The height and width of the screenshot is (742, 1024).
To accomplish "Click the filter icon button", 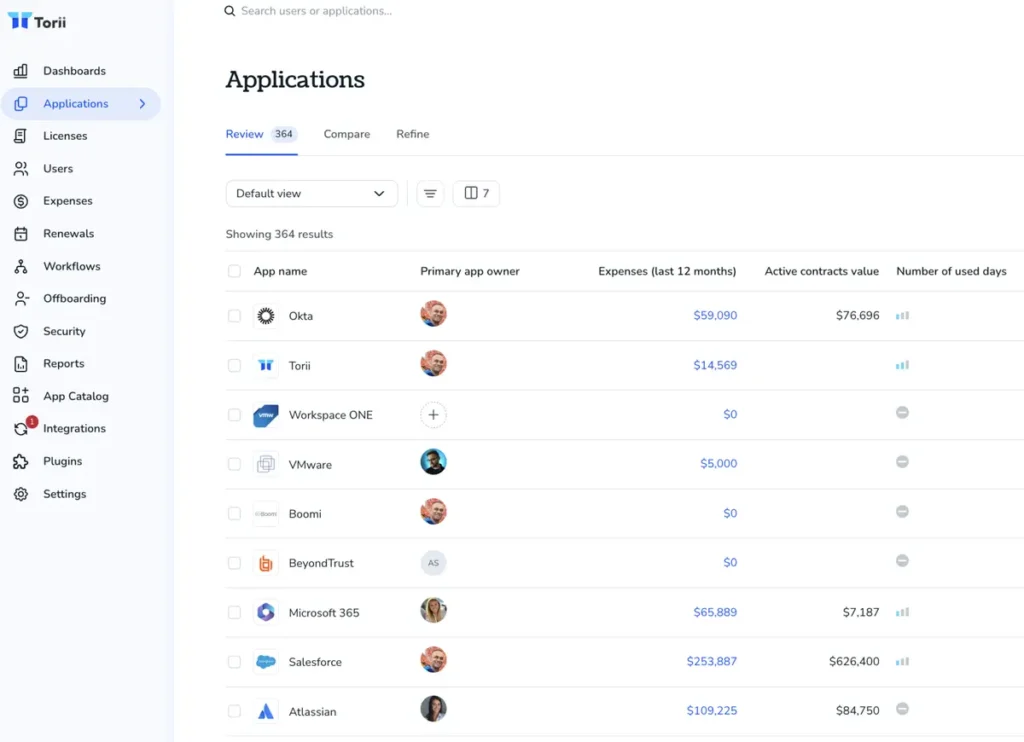I will tap(430, 193).
